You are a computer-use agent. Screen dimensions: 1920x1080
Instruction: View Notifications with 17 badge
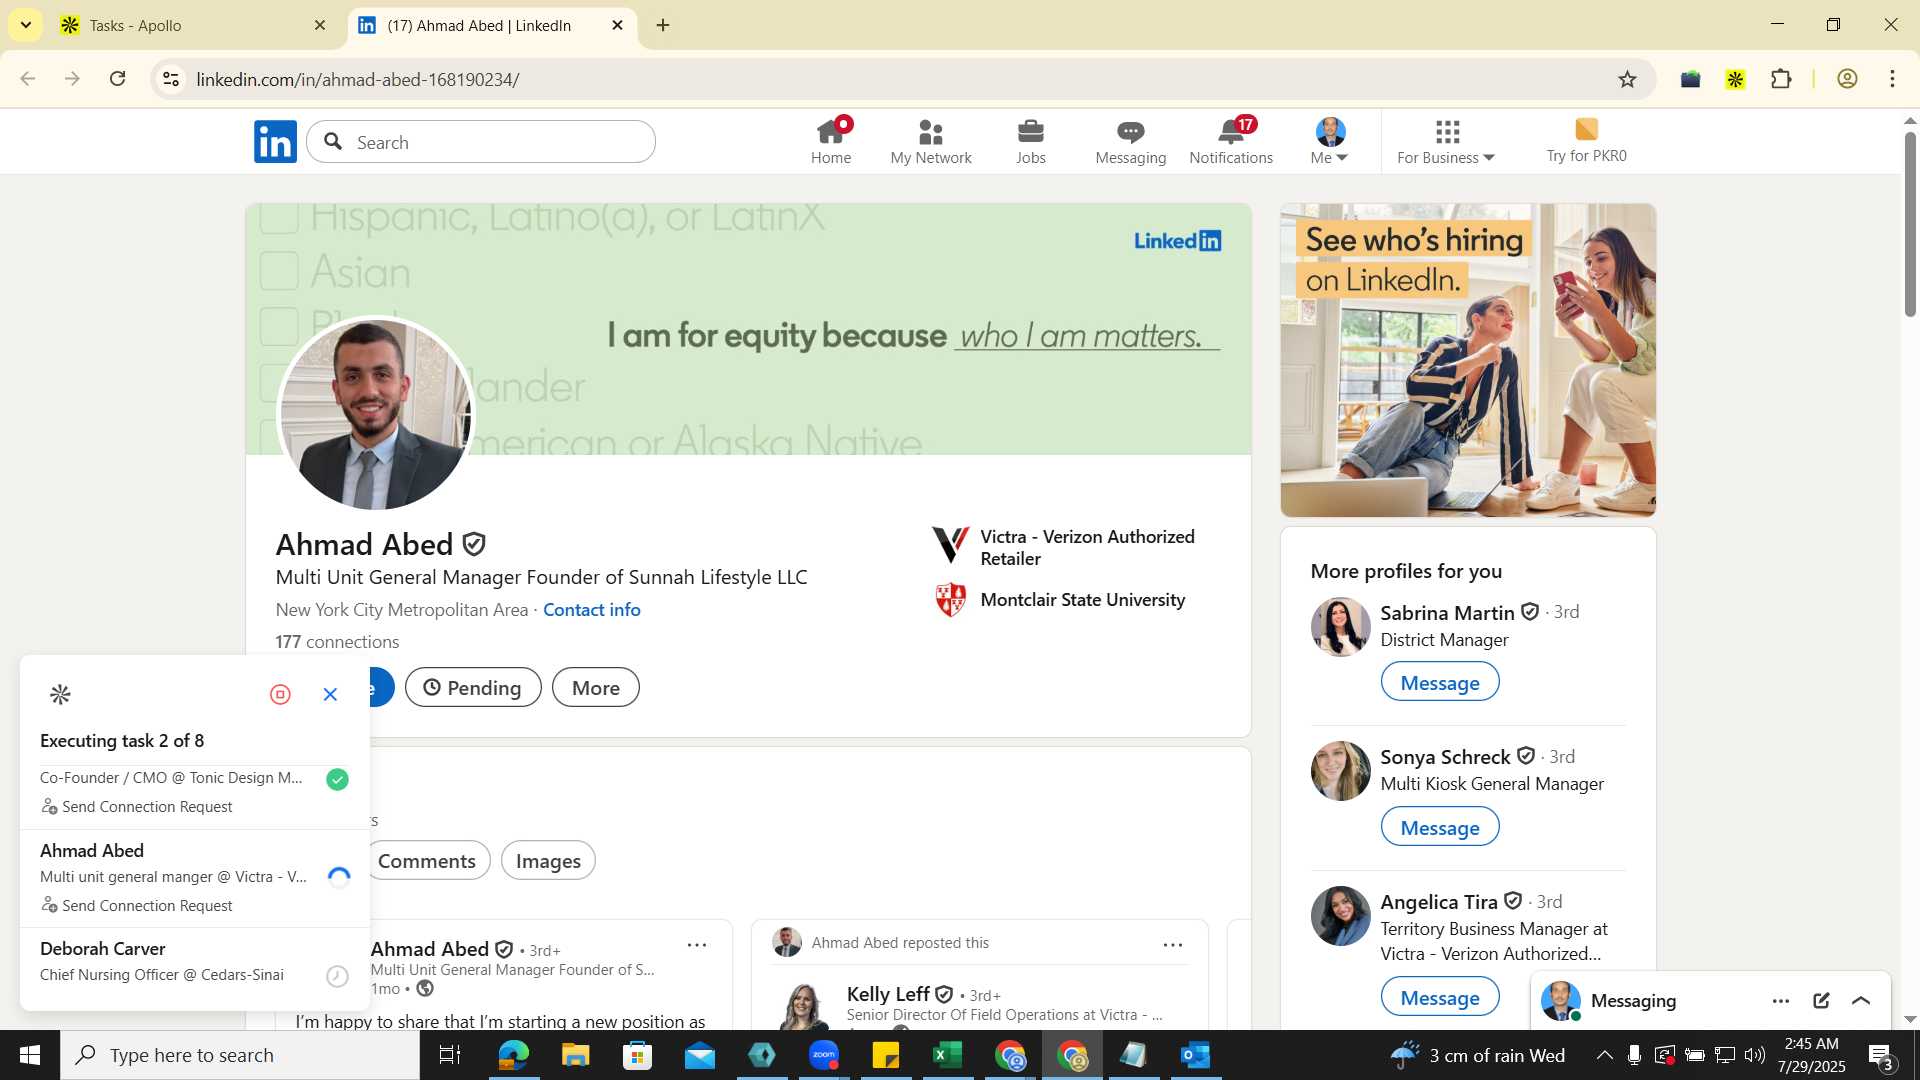1231,142
